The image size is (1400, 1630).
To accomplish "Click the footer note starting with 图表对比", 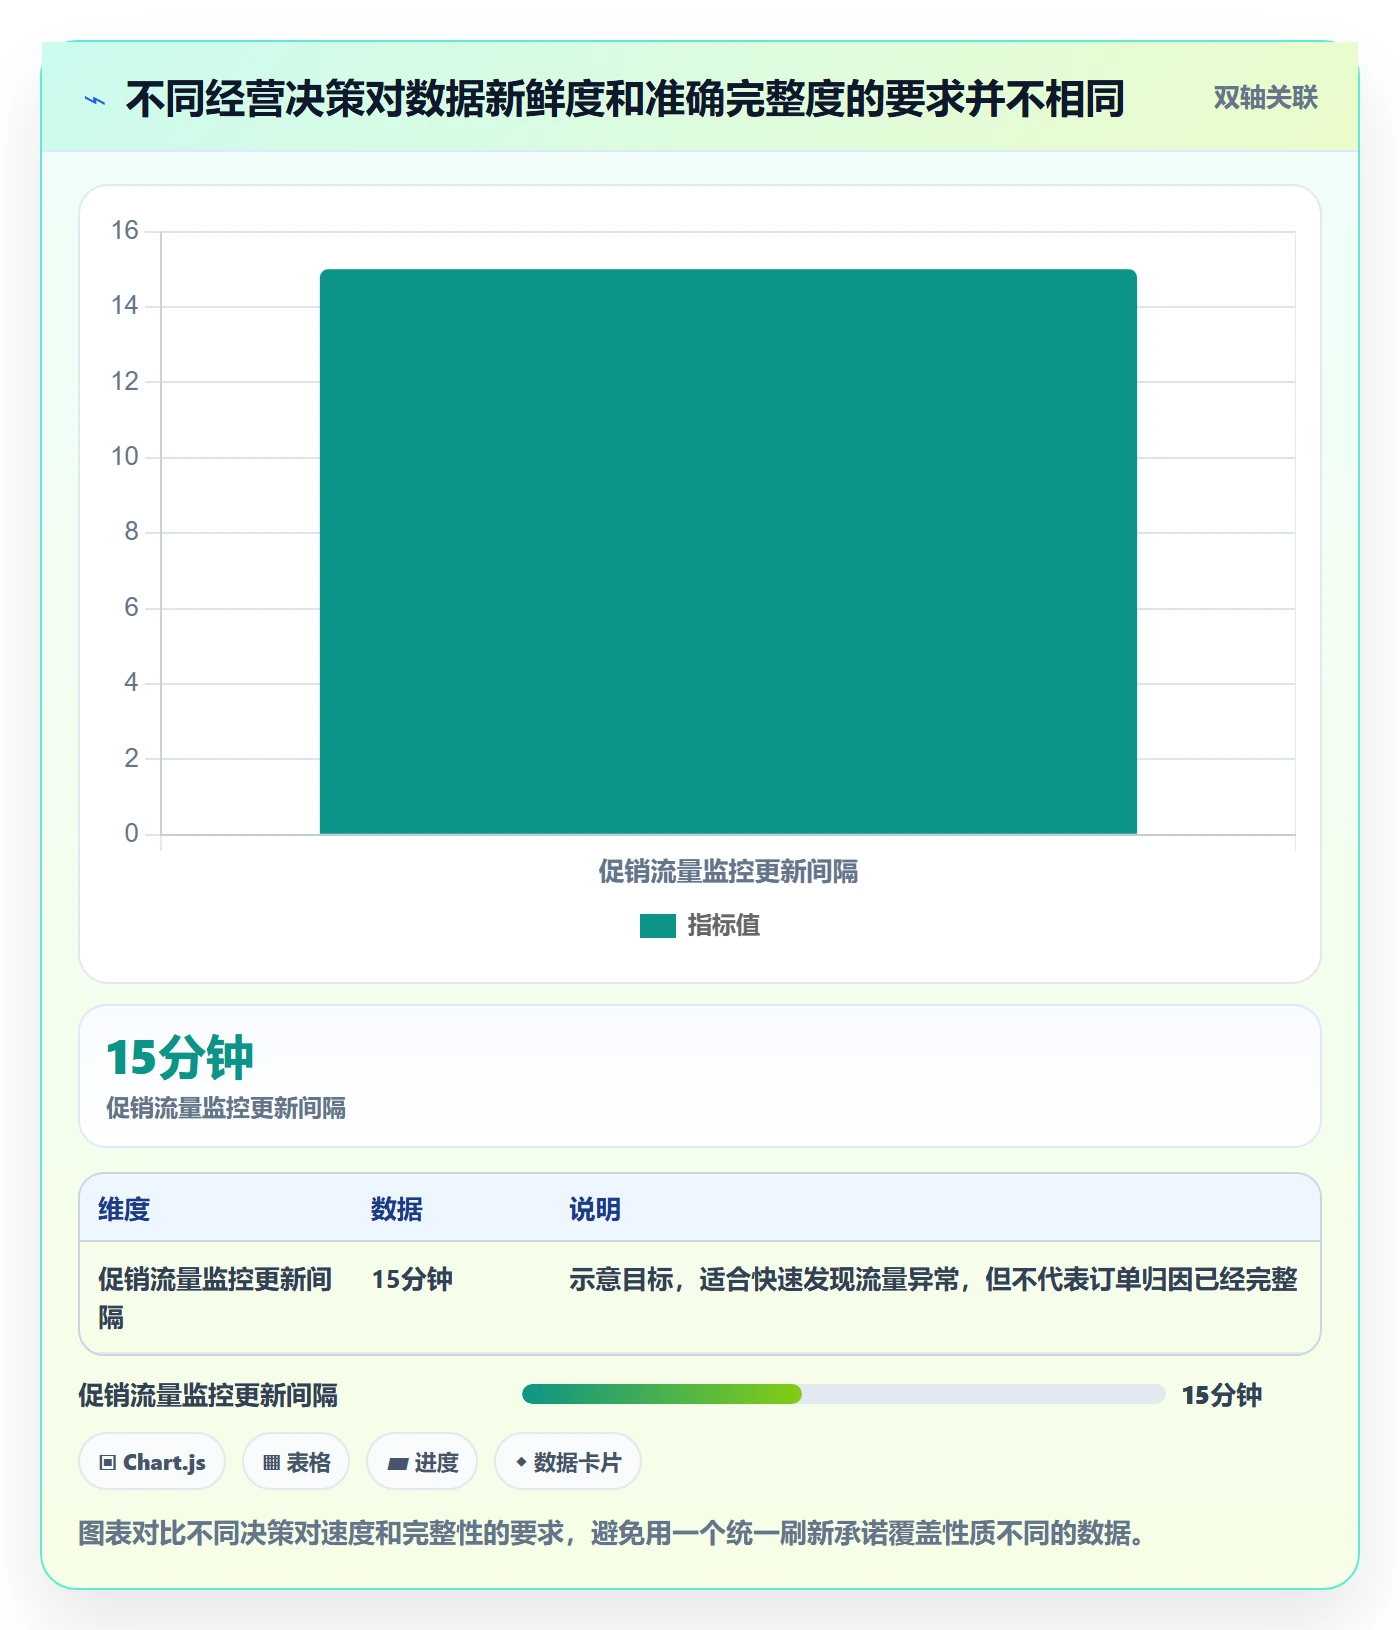I will coord(612,1533).
